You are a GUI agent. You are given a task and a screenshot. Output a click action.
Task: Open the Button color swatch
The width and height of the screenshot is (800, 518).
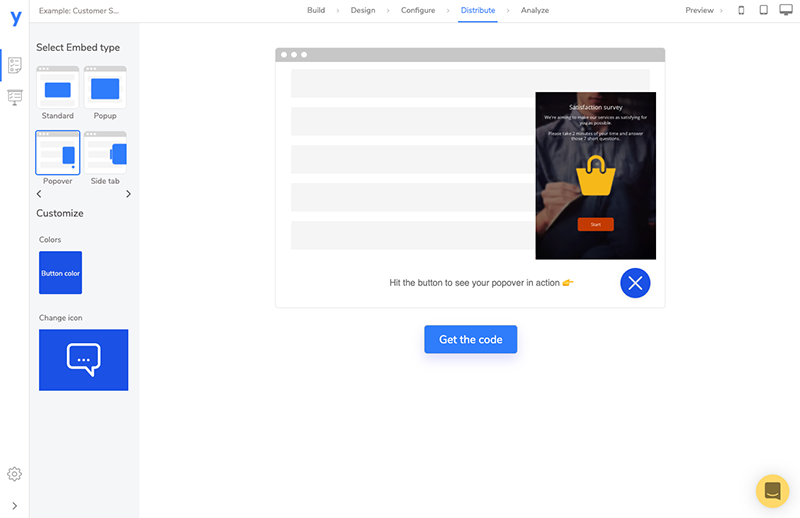pyautogui.click(x=60, y=273)
